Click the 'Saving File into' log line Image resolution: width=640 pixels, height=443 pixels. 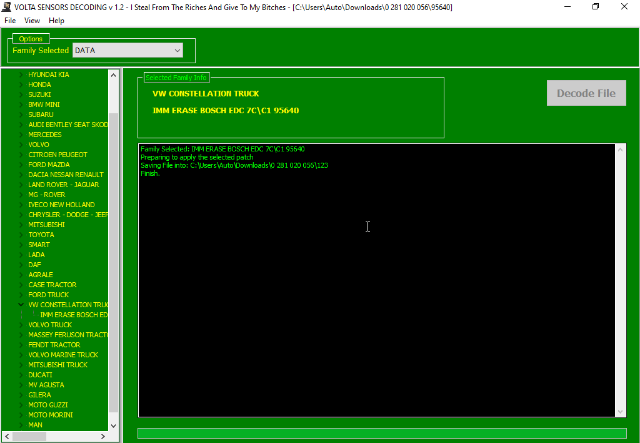pyautogui.click(x=234, y=165)
